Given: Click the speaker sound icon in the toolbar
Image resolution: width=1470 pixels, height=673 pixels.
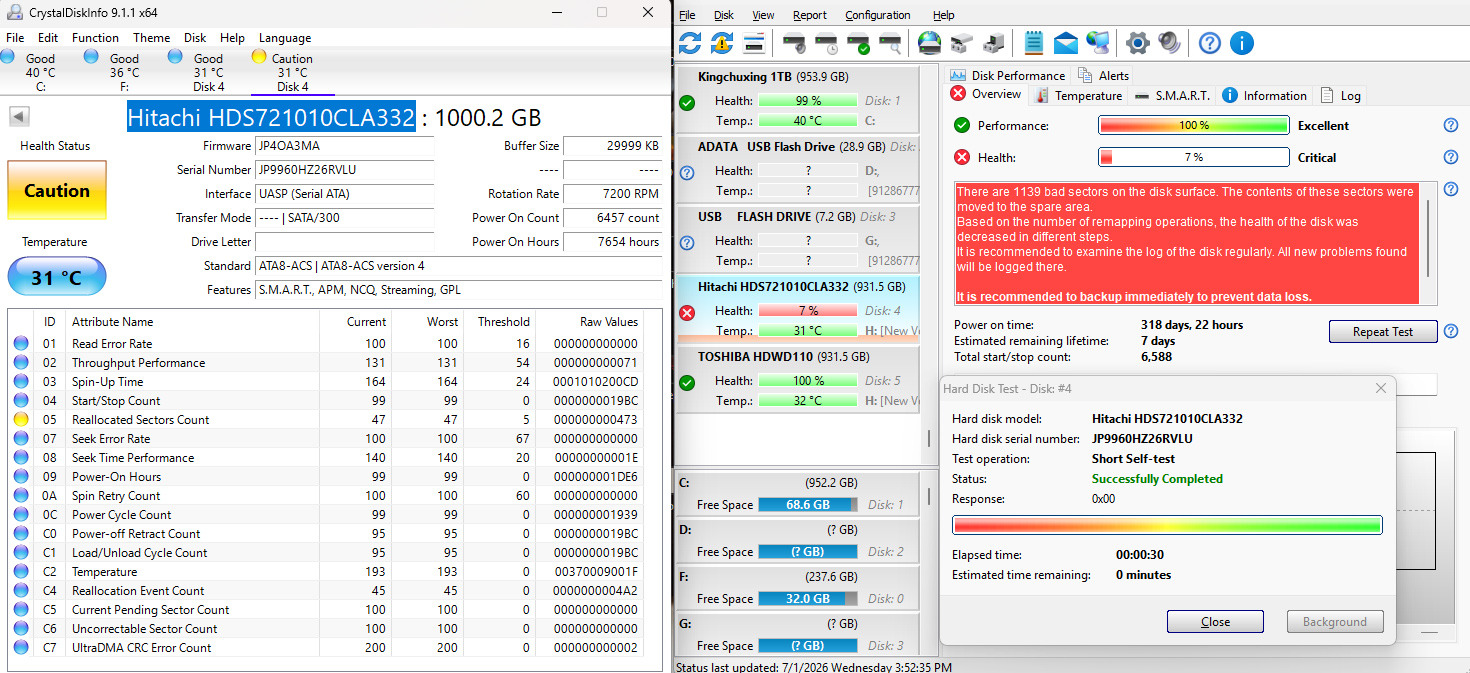Looking at the screenshot, I should (x=1169, y=43).
